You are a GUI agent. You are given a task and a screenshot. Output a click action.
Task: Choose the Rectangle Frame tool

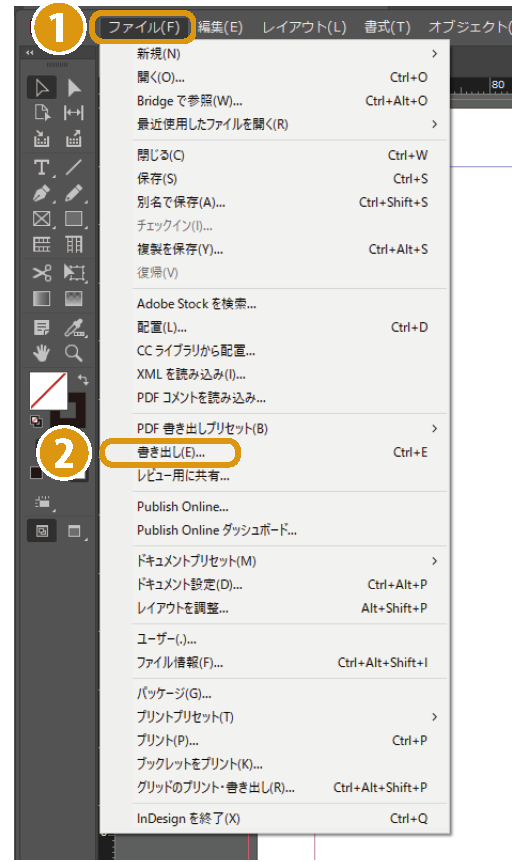[x=42, y=219]
